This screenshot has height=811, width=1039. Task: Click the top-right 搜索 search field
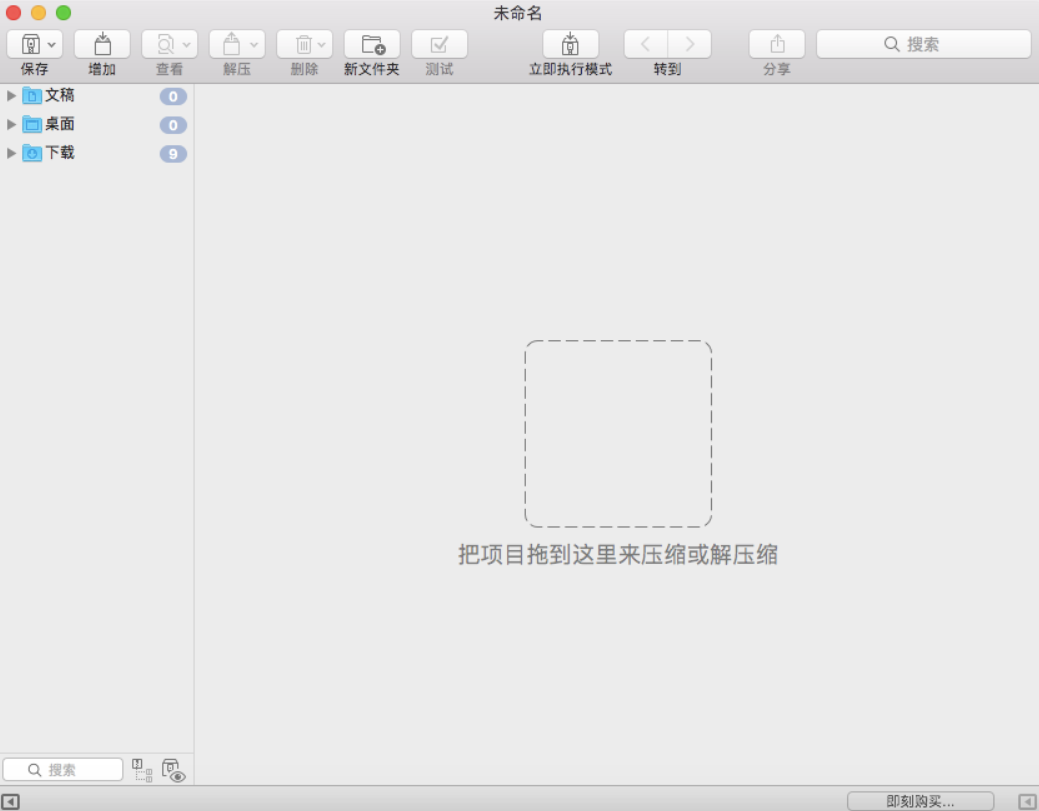[925, 43]
